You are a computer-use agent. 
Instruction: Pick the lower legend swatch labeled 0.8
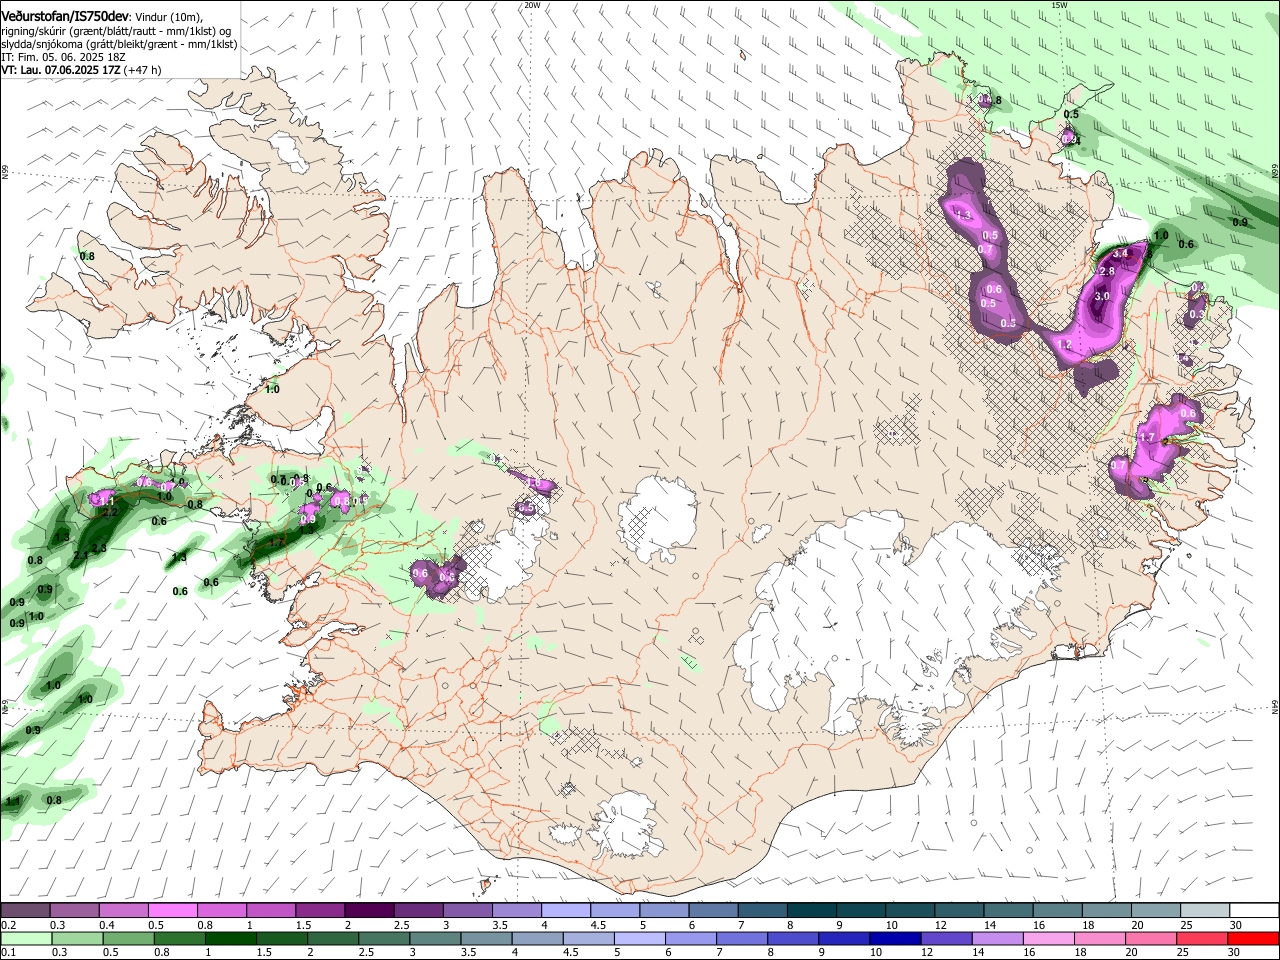tap(180, 938)
